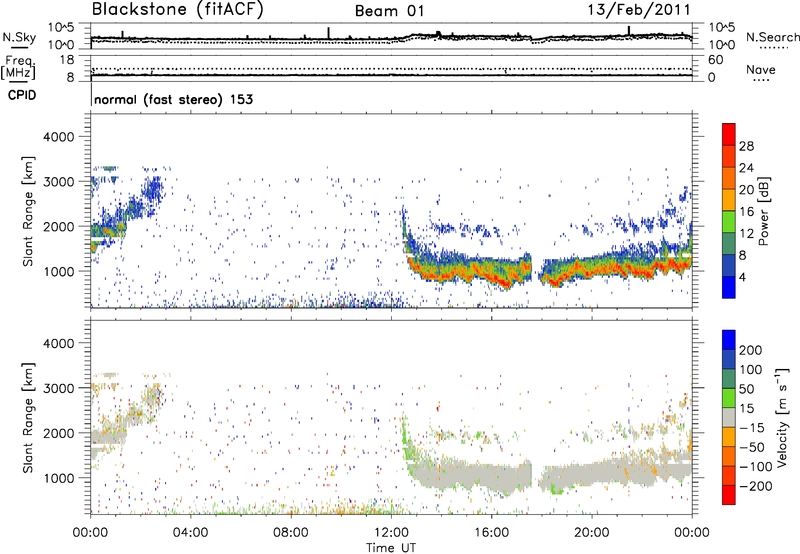The width and height of the screenshot is (800, 554).
Task: Pick the red bottom segment of Velocity colorbar
Action: pos(729,495)
